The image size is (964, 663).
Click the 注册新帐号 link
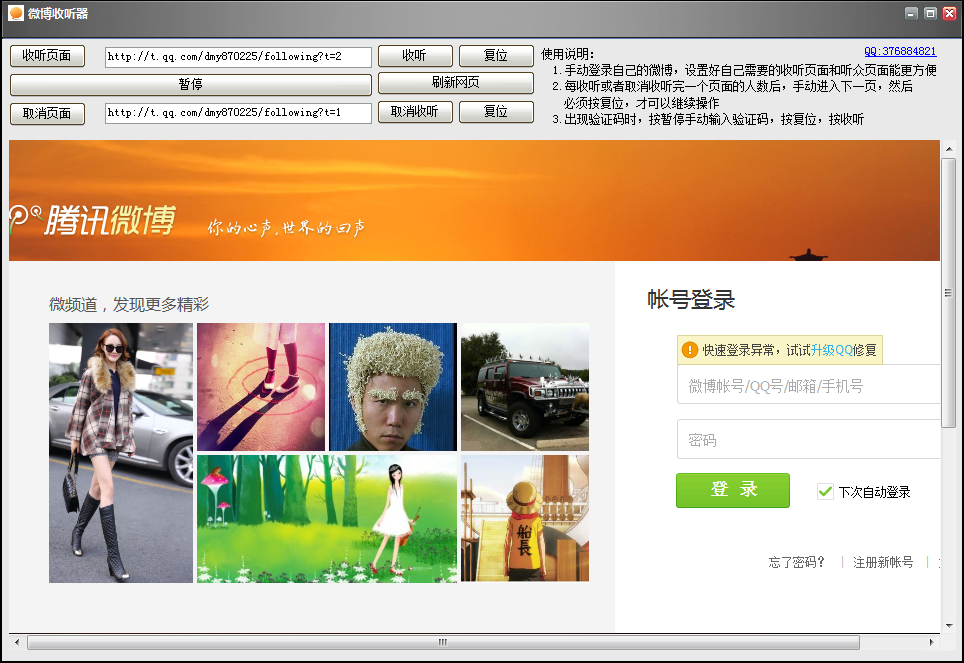point(883,562)
